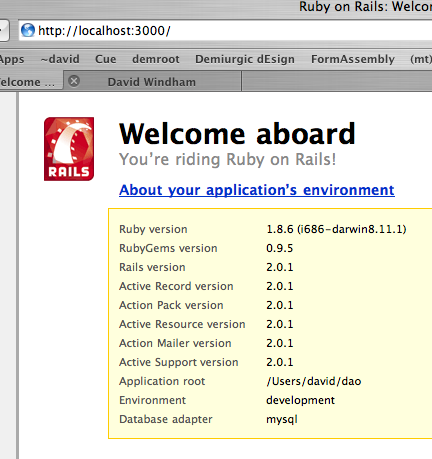Click the Database adapter label
Viewport: 432px width, 459px height.
coord(166,419)
